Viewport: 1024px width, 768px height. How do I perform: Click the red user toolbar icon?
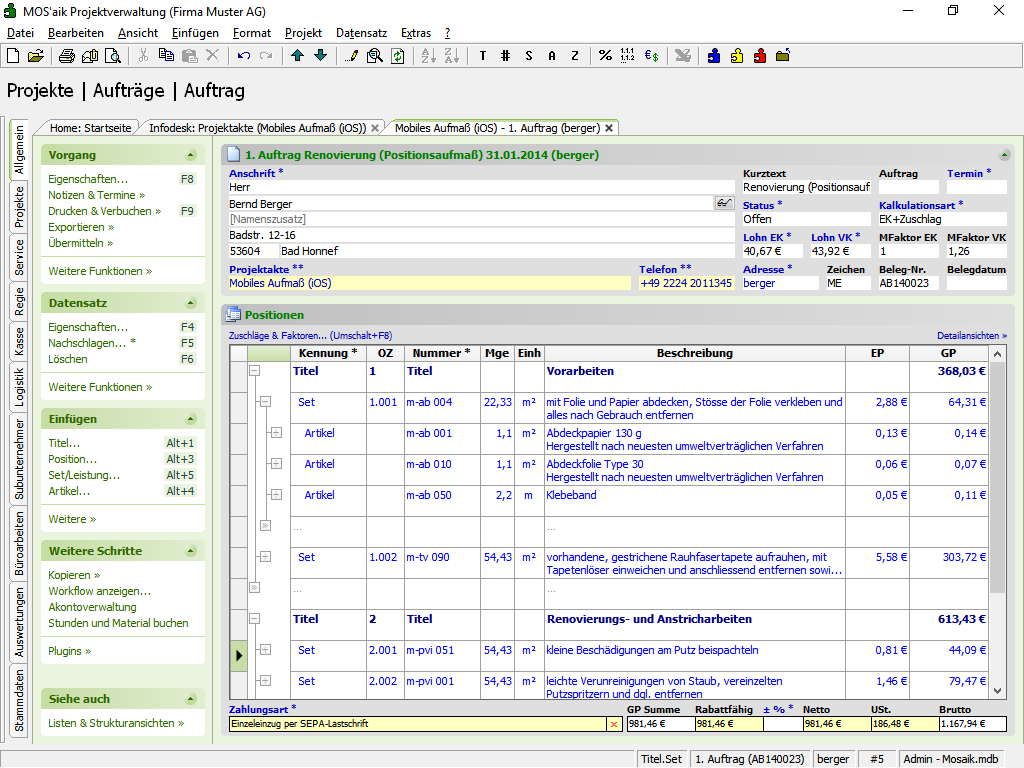(760, 56)
